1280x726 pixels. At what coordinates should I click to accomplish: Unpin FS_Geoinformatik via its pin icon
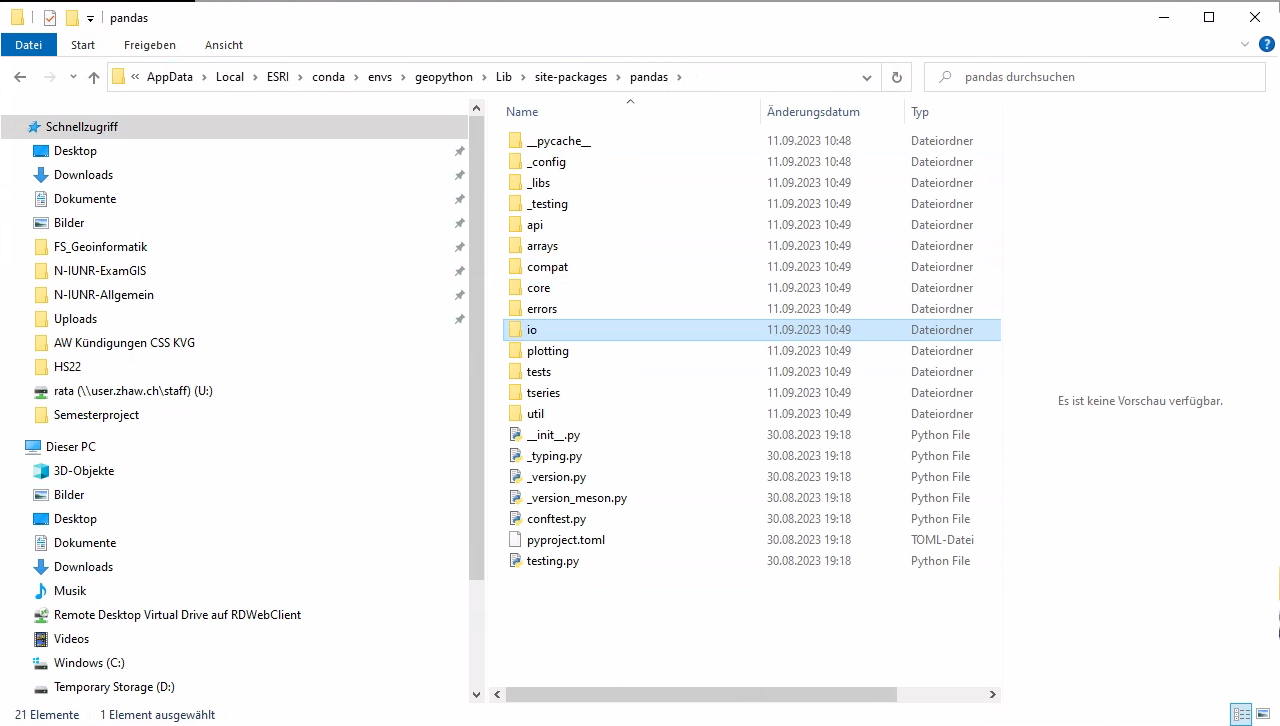[459, 247]
